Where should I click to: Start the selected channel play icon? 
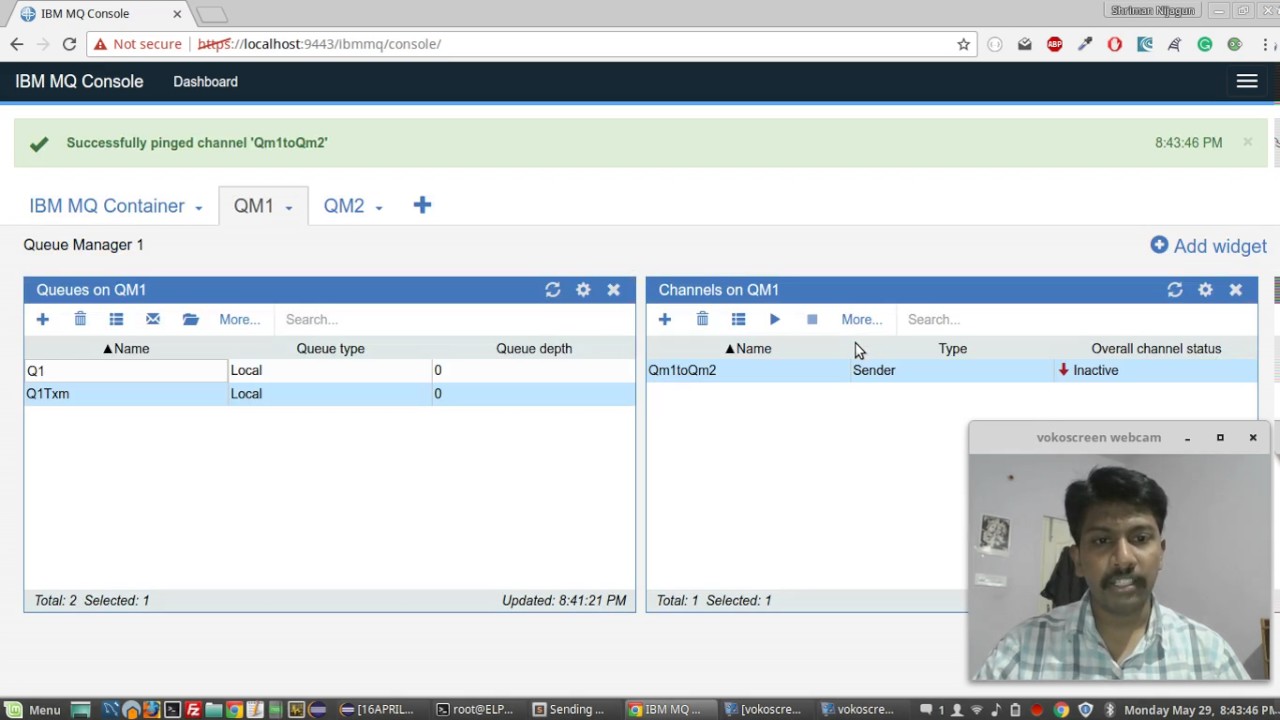pyautogui.click(x=774, y=319)
